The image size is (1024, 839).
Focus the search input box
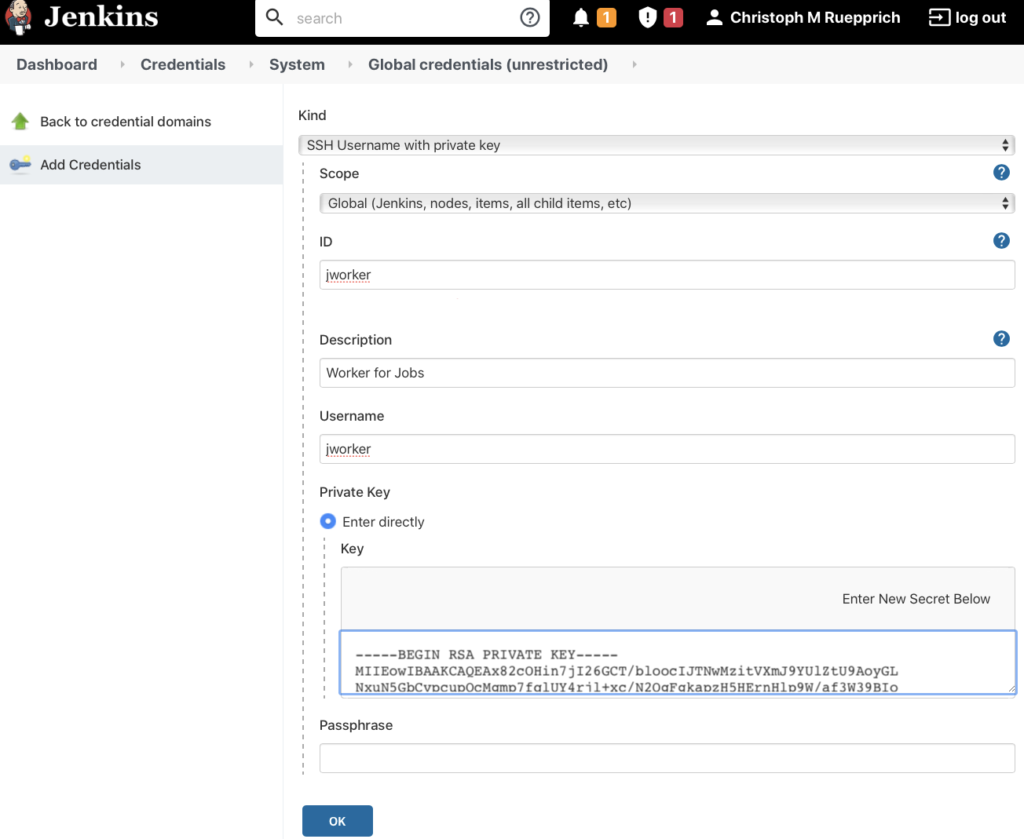pyautogui.click(x=402, y=18)
